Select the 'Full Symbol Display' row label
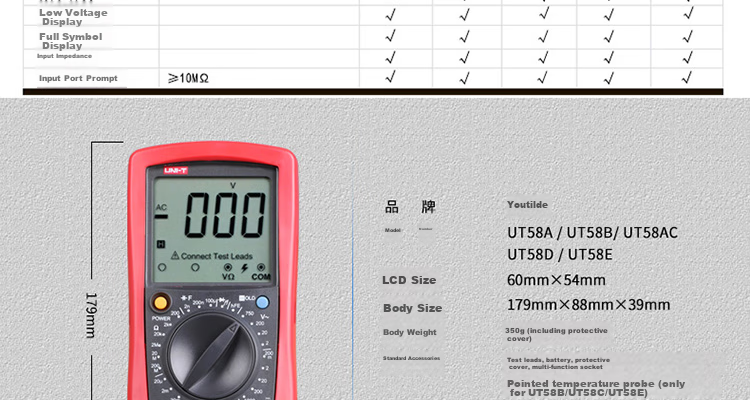The image size is (750, 400). tap(70, 41)
